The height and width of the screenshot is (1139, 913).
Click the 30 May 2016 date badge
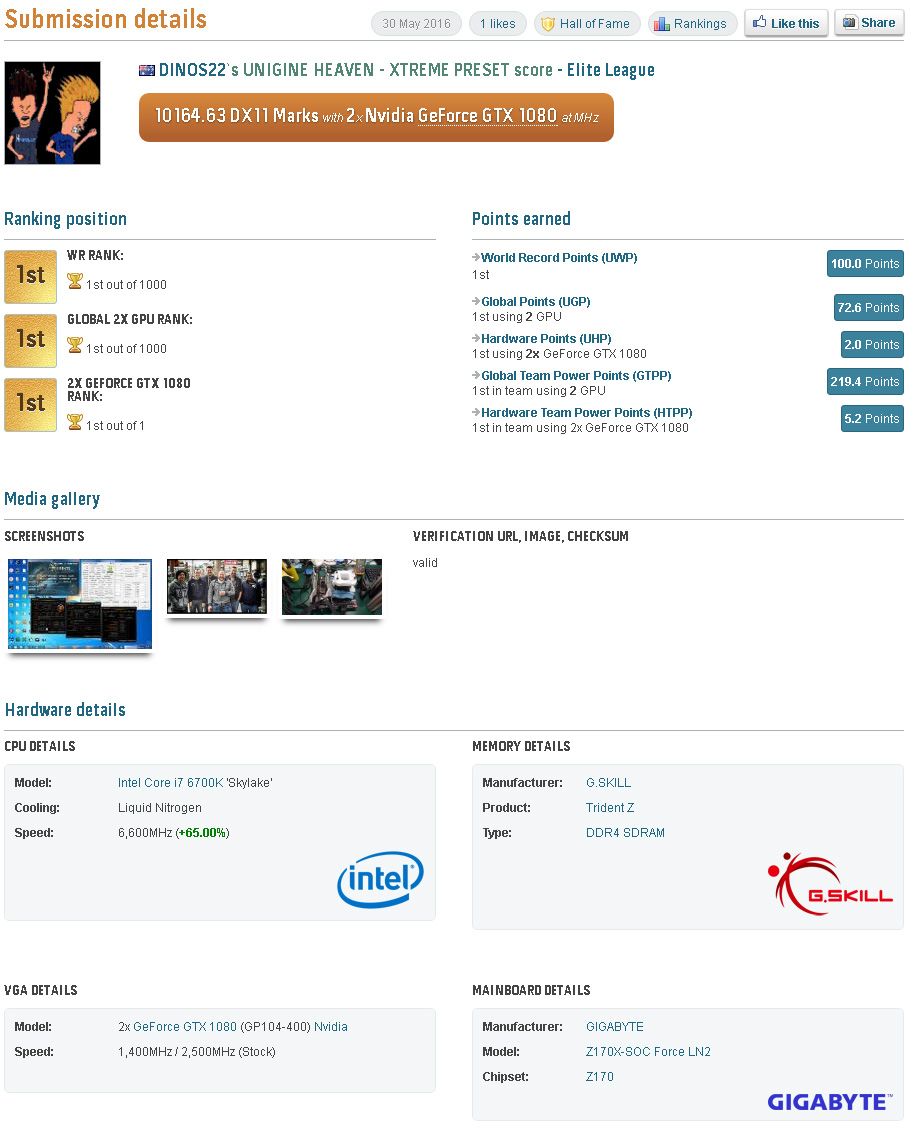coord(416,24)
